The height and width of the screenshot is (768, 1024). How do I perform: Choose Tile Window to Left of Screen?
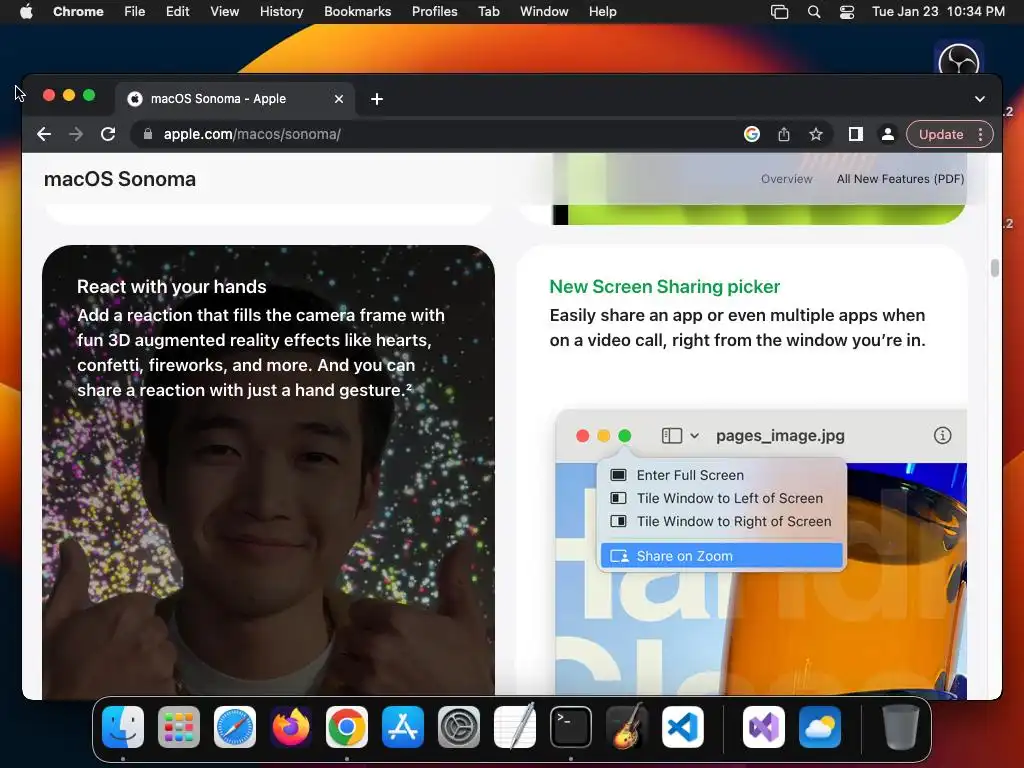point(721,498)
